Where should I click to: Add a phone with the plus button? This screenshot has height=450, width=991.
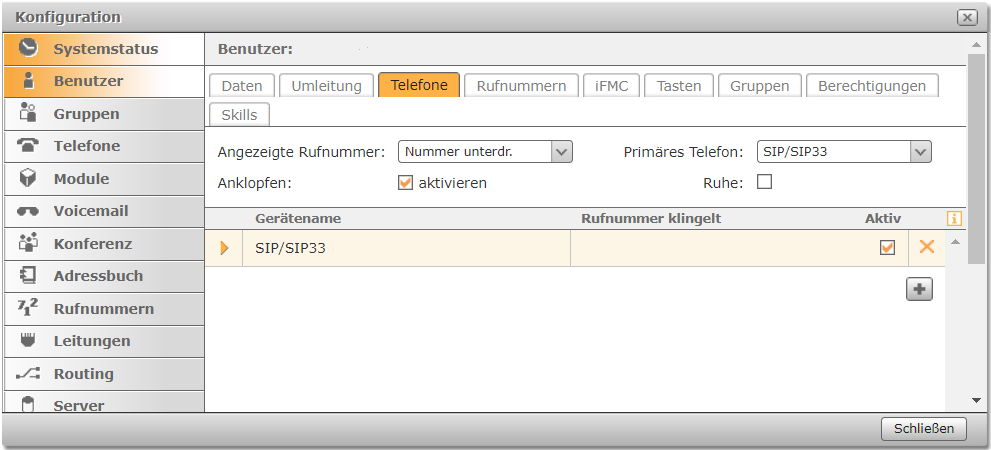click(x=919, y=288)
